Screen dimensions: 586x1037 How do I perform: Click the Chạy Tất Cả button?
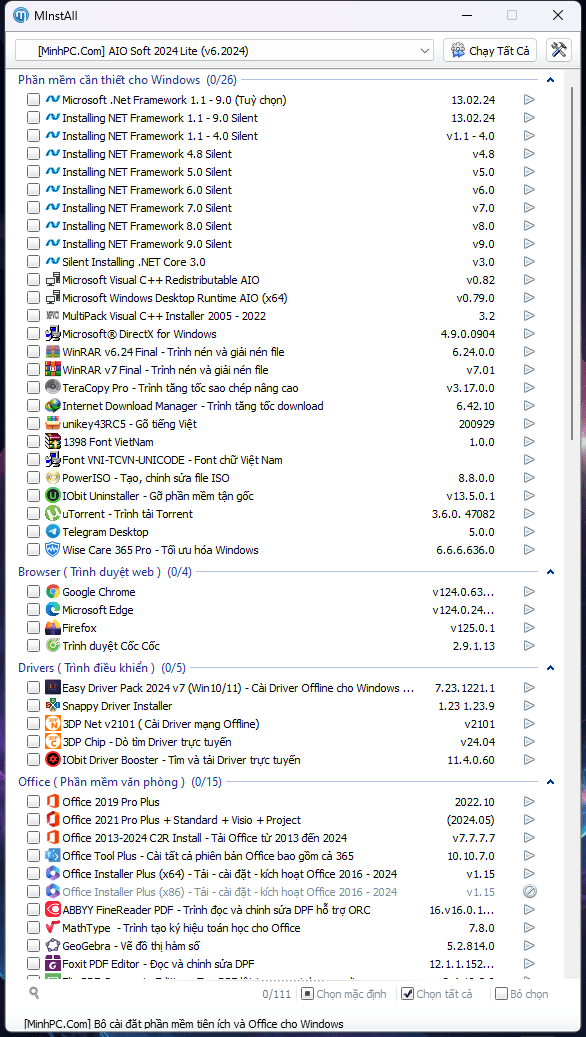pos(490,50)
